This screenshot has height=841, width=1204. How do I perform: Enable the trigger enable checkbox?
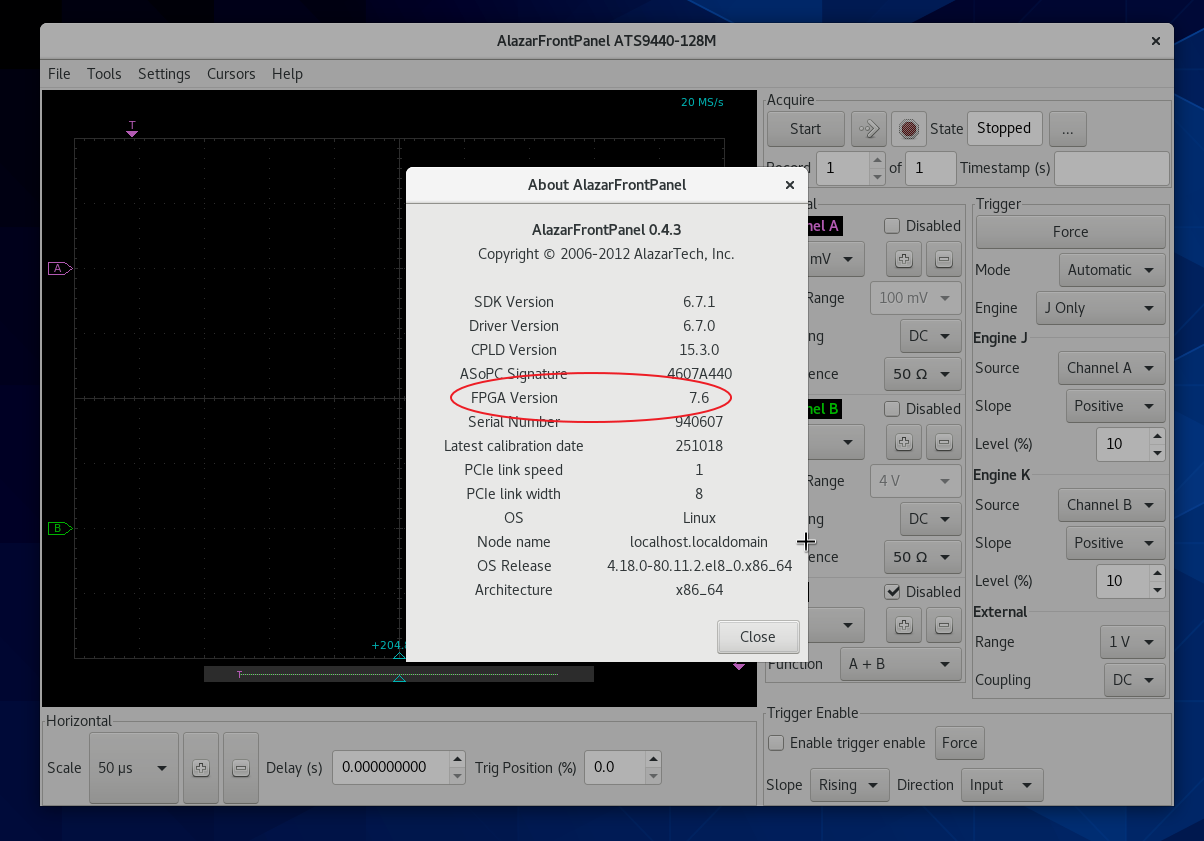(x=776, y=743)
